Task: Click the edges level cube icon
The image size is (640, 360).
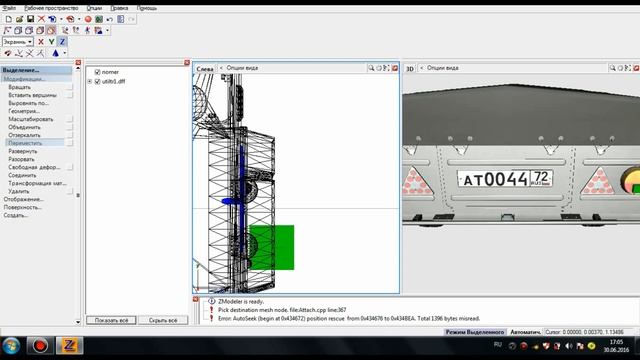Action: [x=18, y=30]
